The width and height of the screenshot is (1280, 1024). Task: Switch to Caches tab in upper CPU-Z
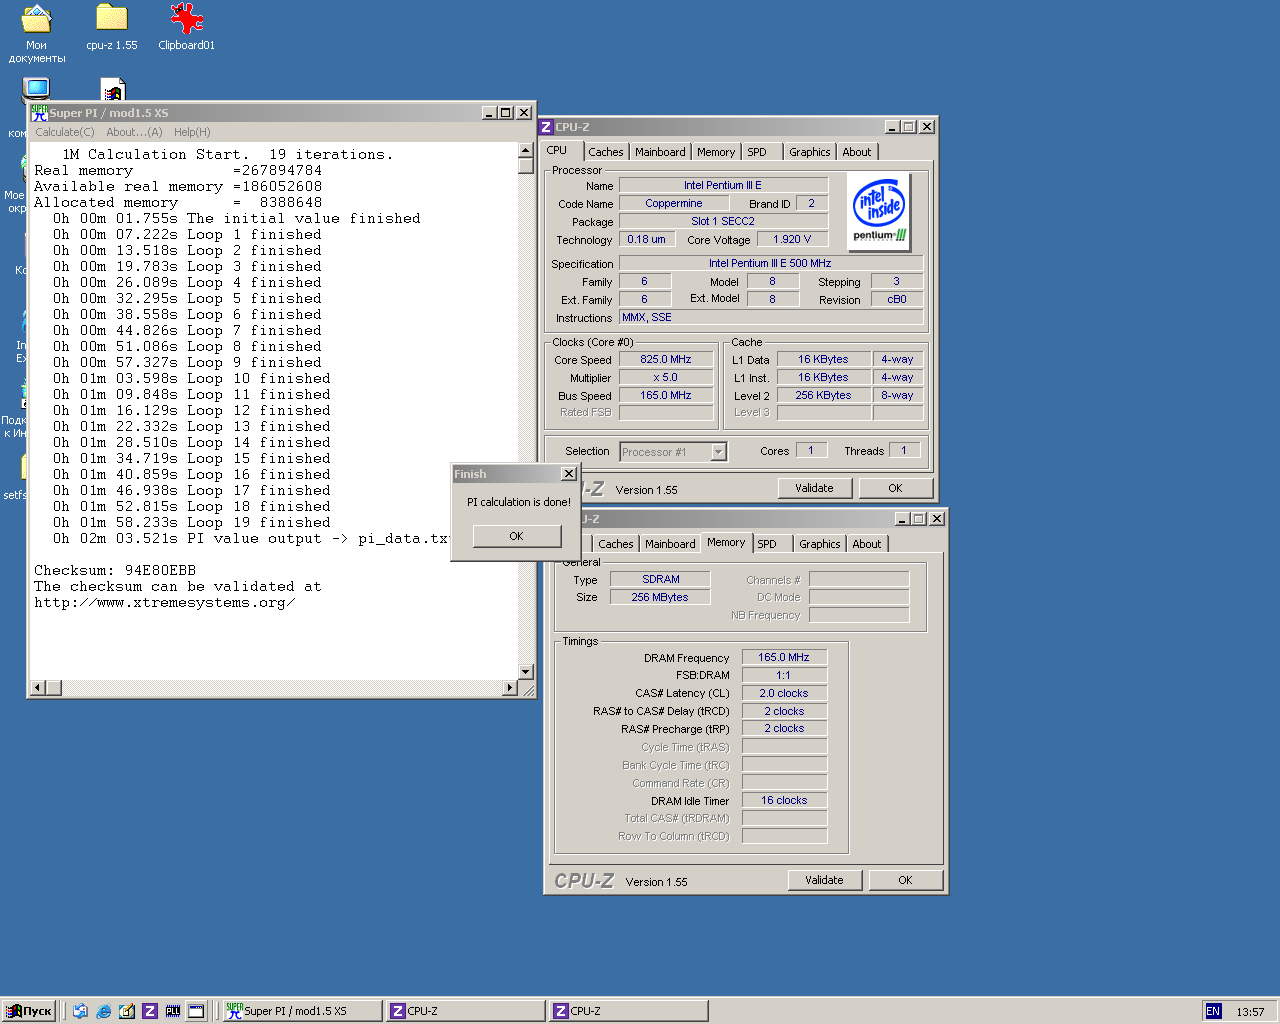point(605,152)
